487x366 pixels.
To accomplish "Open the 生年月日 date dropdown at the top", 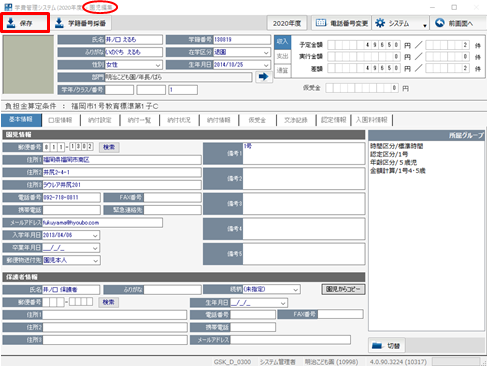I will (266, 65).
